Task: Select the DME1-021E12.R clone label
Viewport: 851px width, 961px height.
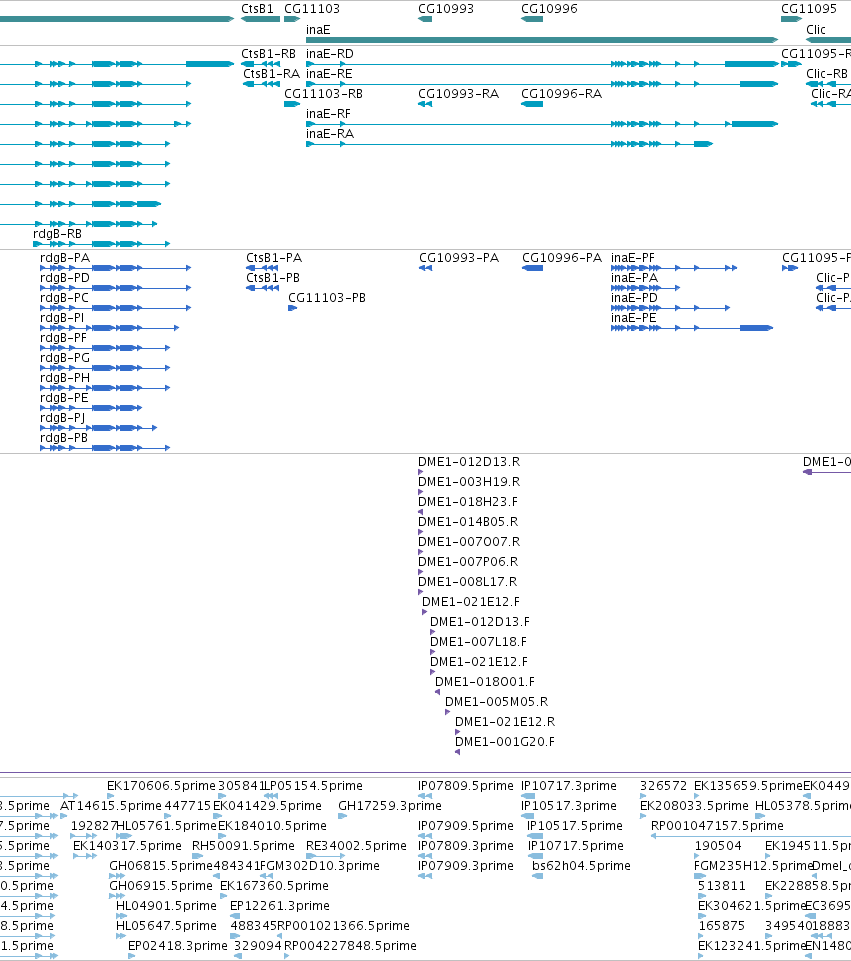Action: [x=505, y=722]
